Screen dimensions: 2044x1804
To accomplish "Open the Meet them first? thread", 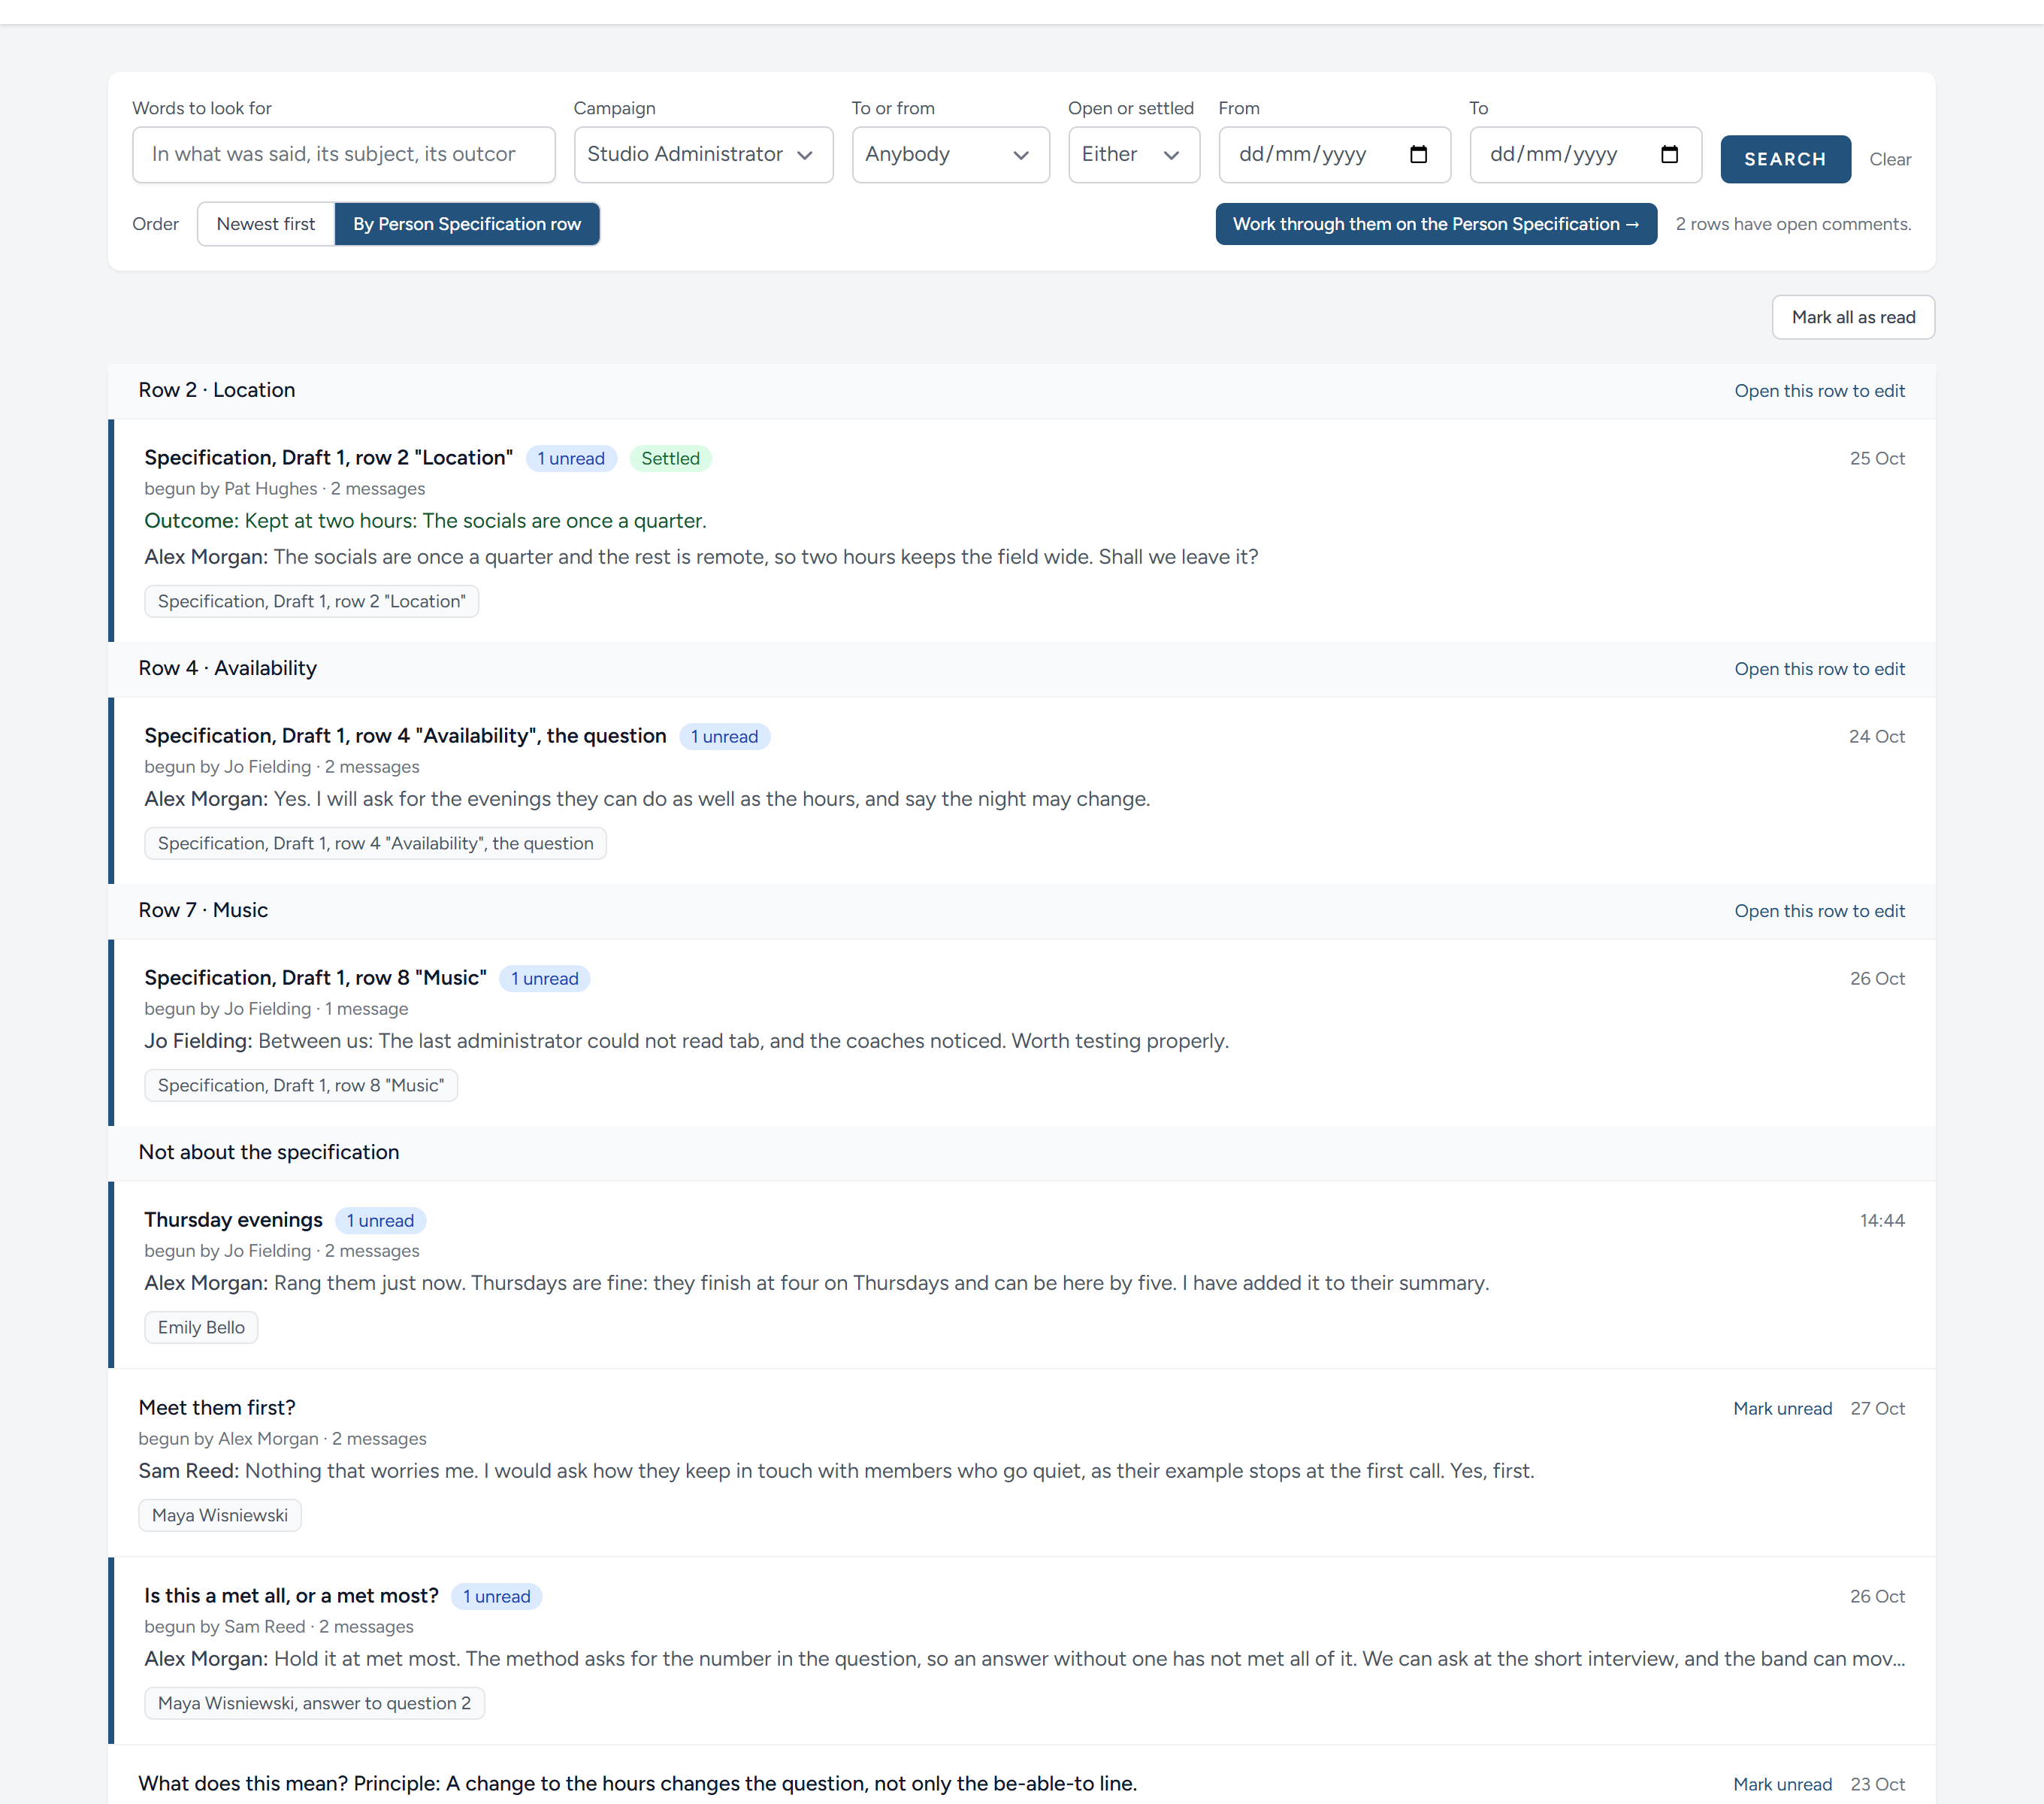I will tap(217, 1408).
